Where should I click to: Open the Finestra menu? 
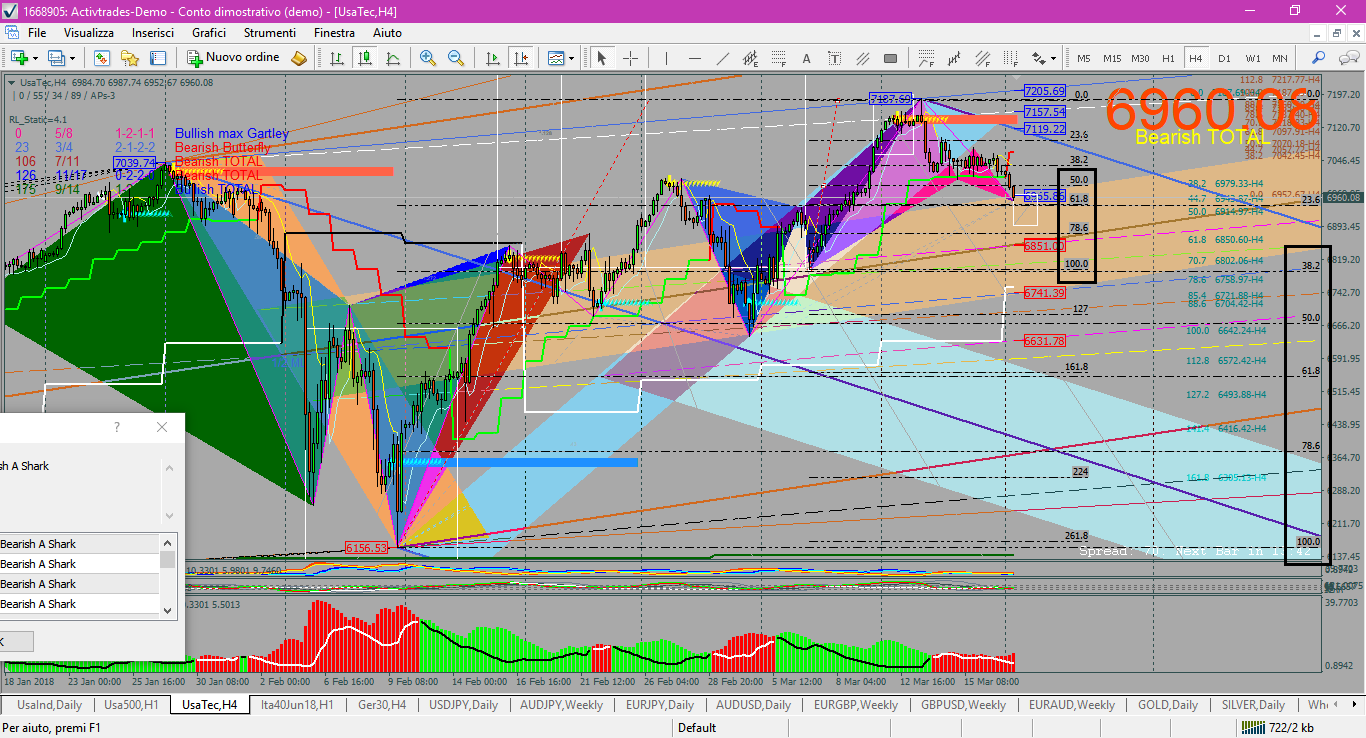[x=334, y=33]
